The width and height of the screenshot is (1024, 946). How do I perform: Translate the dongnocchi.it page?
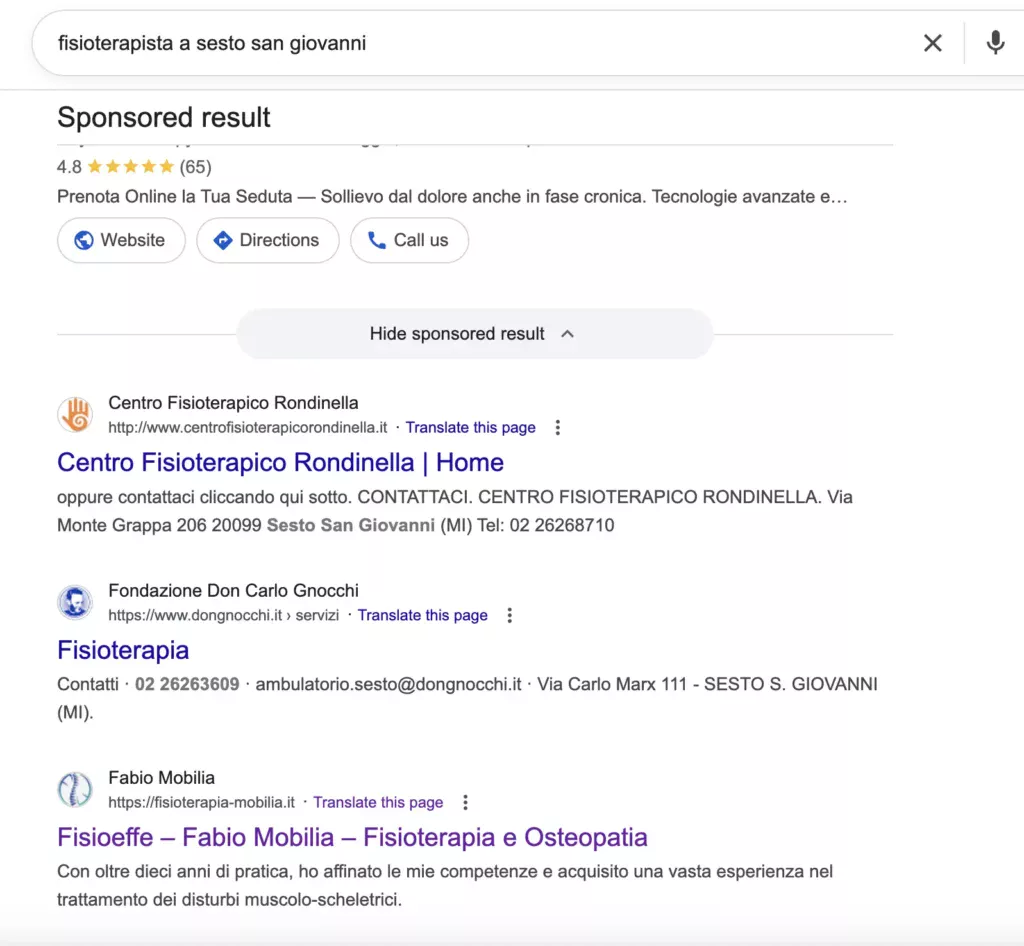(x=422, y=615)
